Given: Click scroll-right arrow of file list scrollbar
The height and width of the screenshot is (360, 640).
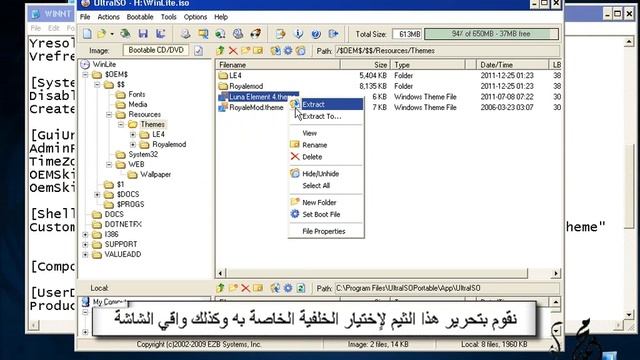Looking at the screenshot, I should tap(556, 273).
